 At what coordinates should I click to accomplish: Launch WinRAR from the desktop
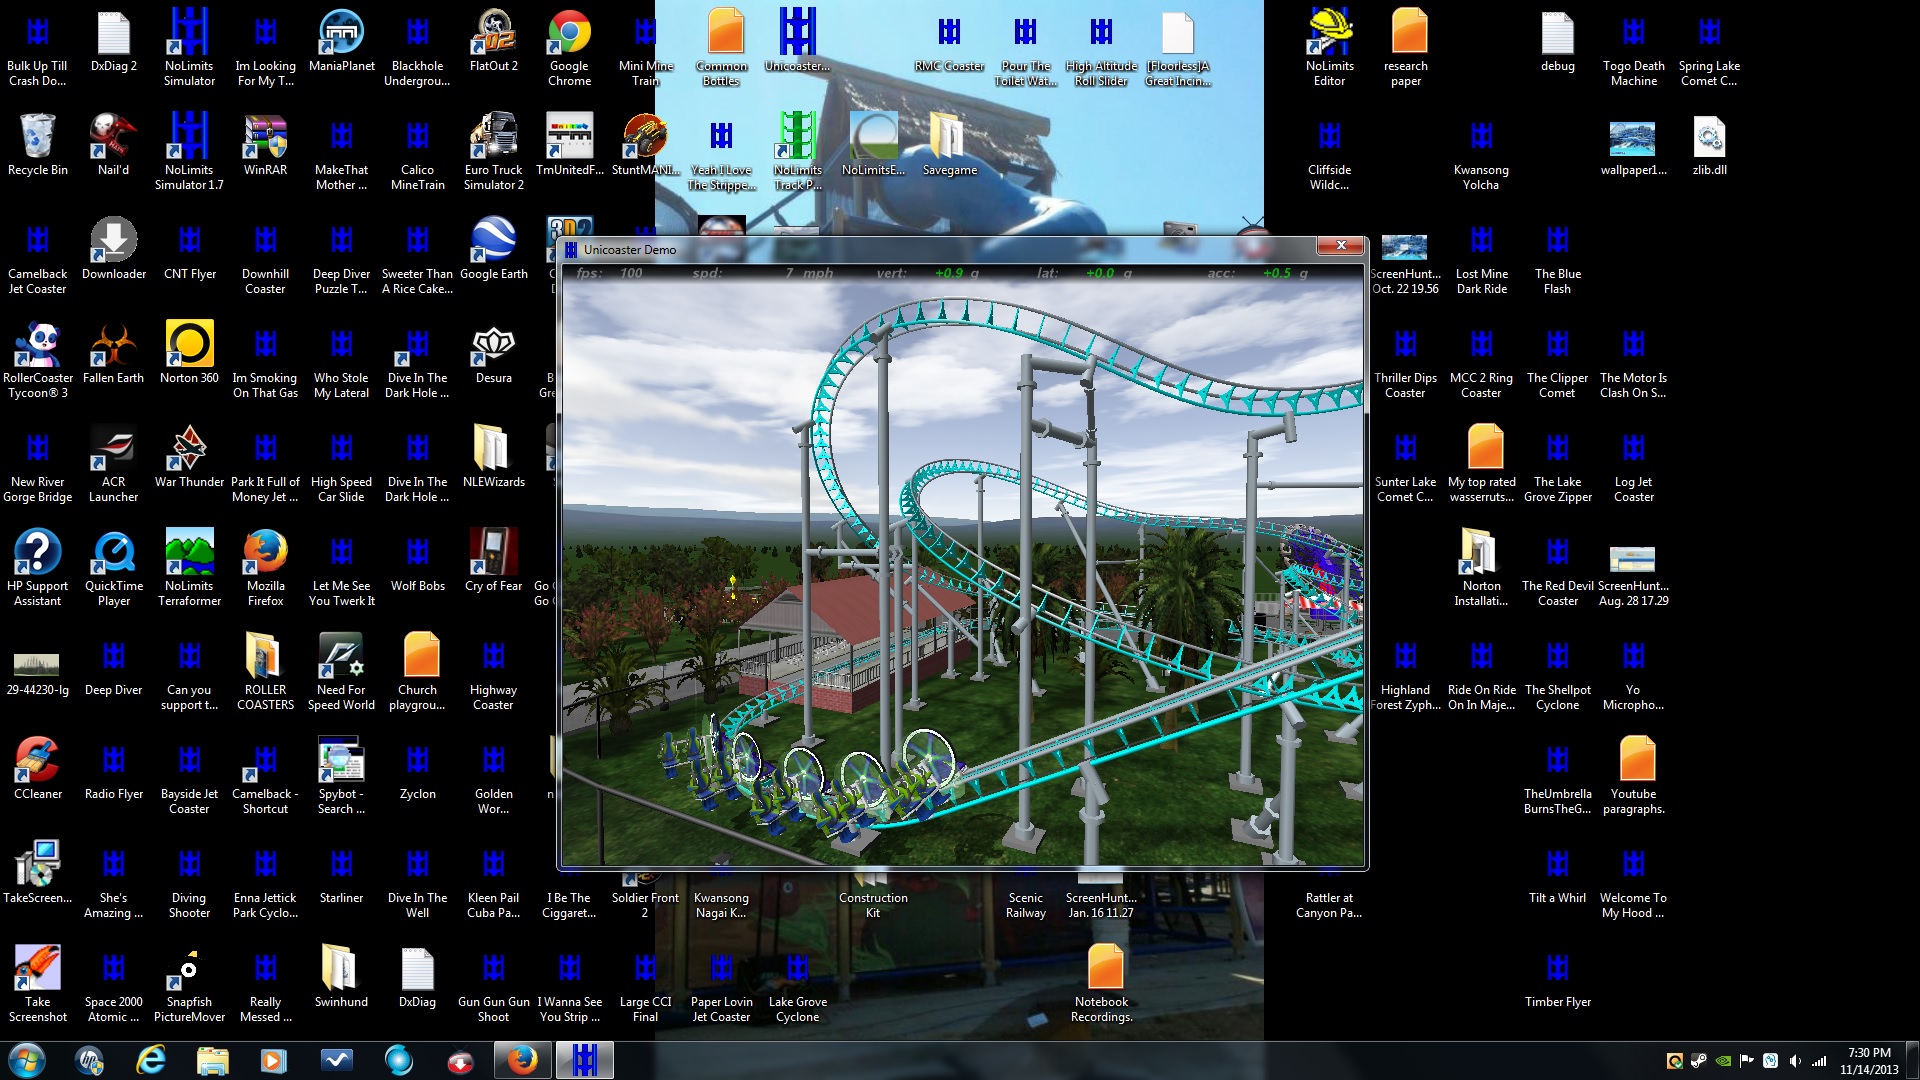(x=265, y=144)
